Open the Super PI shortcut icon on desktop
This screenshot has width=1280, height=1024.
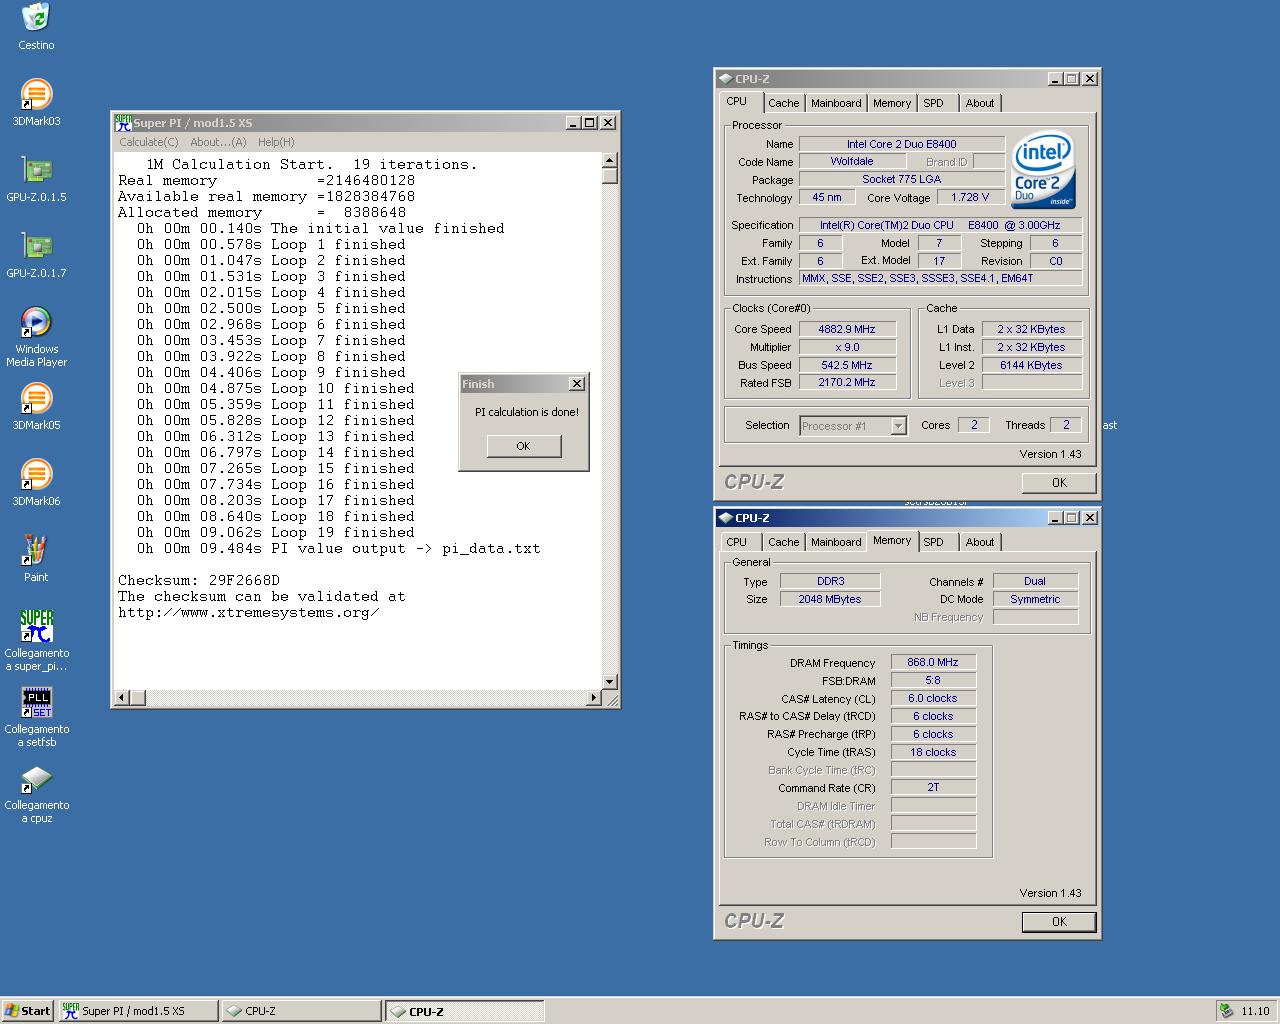[x=36, y=626]
